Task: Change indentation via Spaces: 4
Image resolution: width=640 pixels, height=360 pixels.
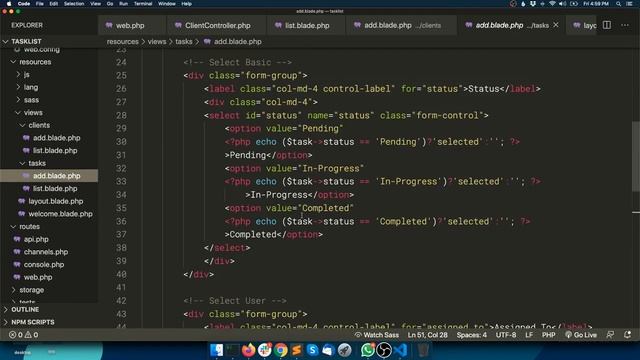Action: coord(471,335)
